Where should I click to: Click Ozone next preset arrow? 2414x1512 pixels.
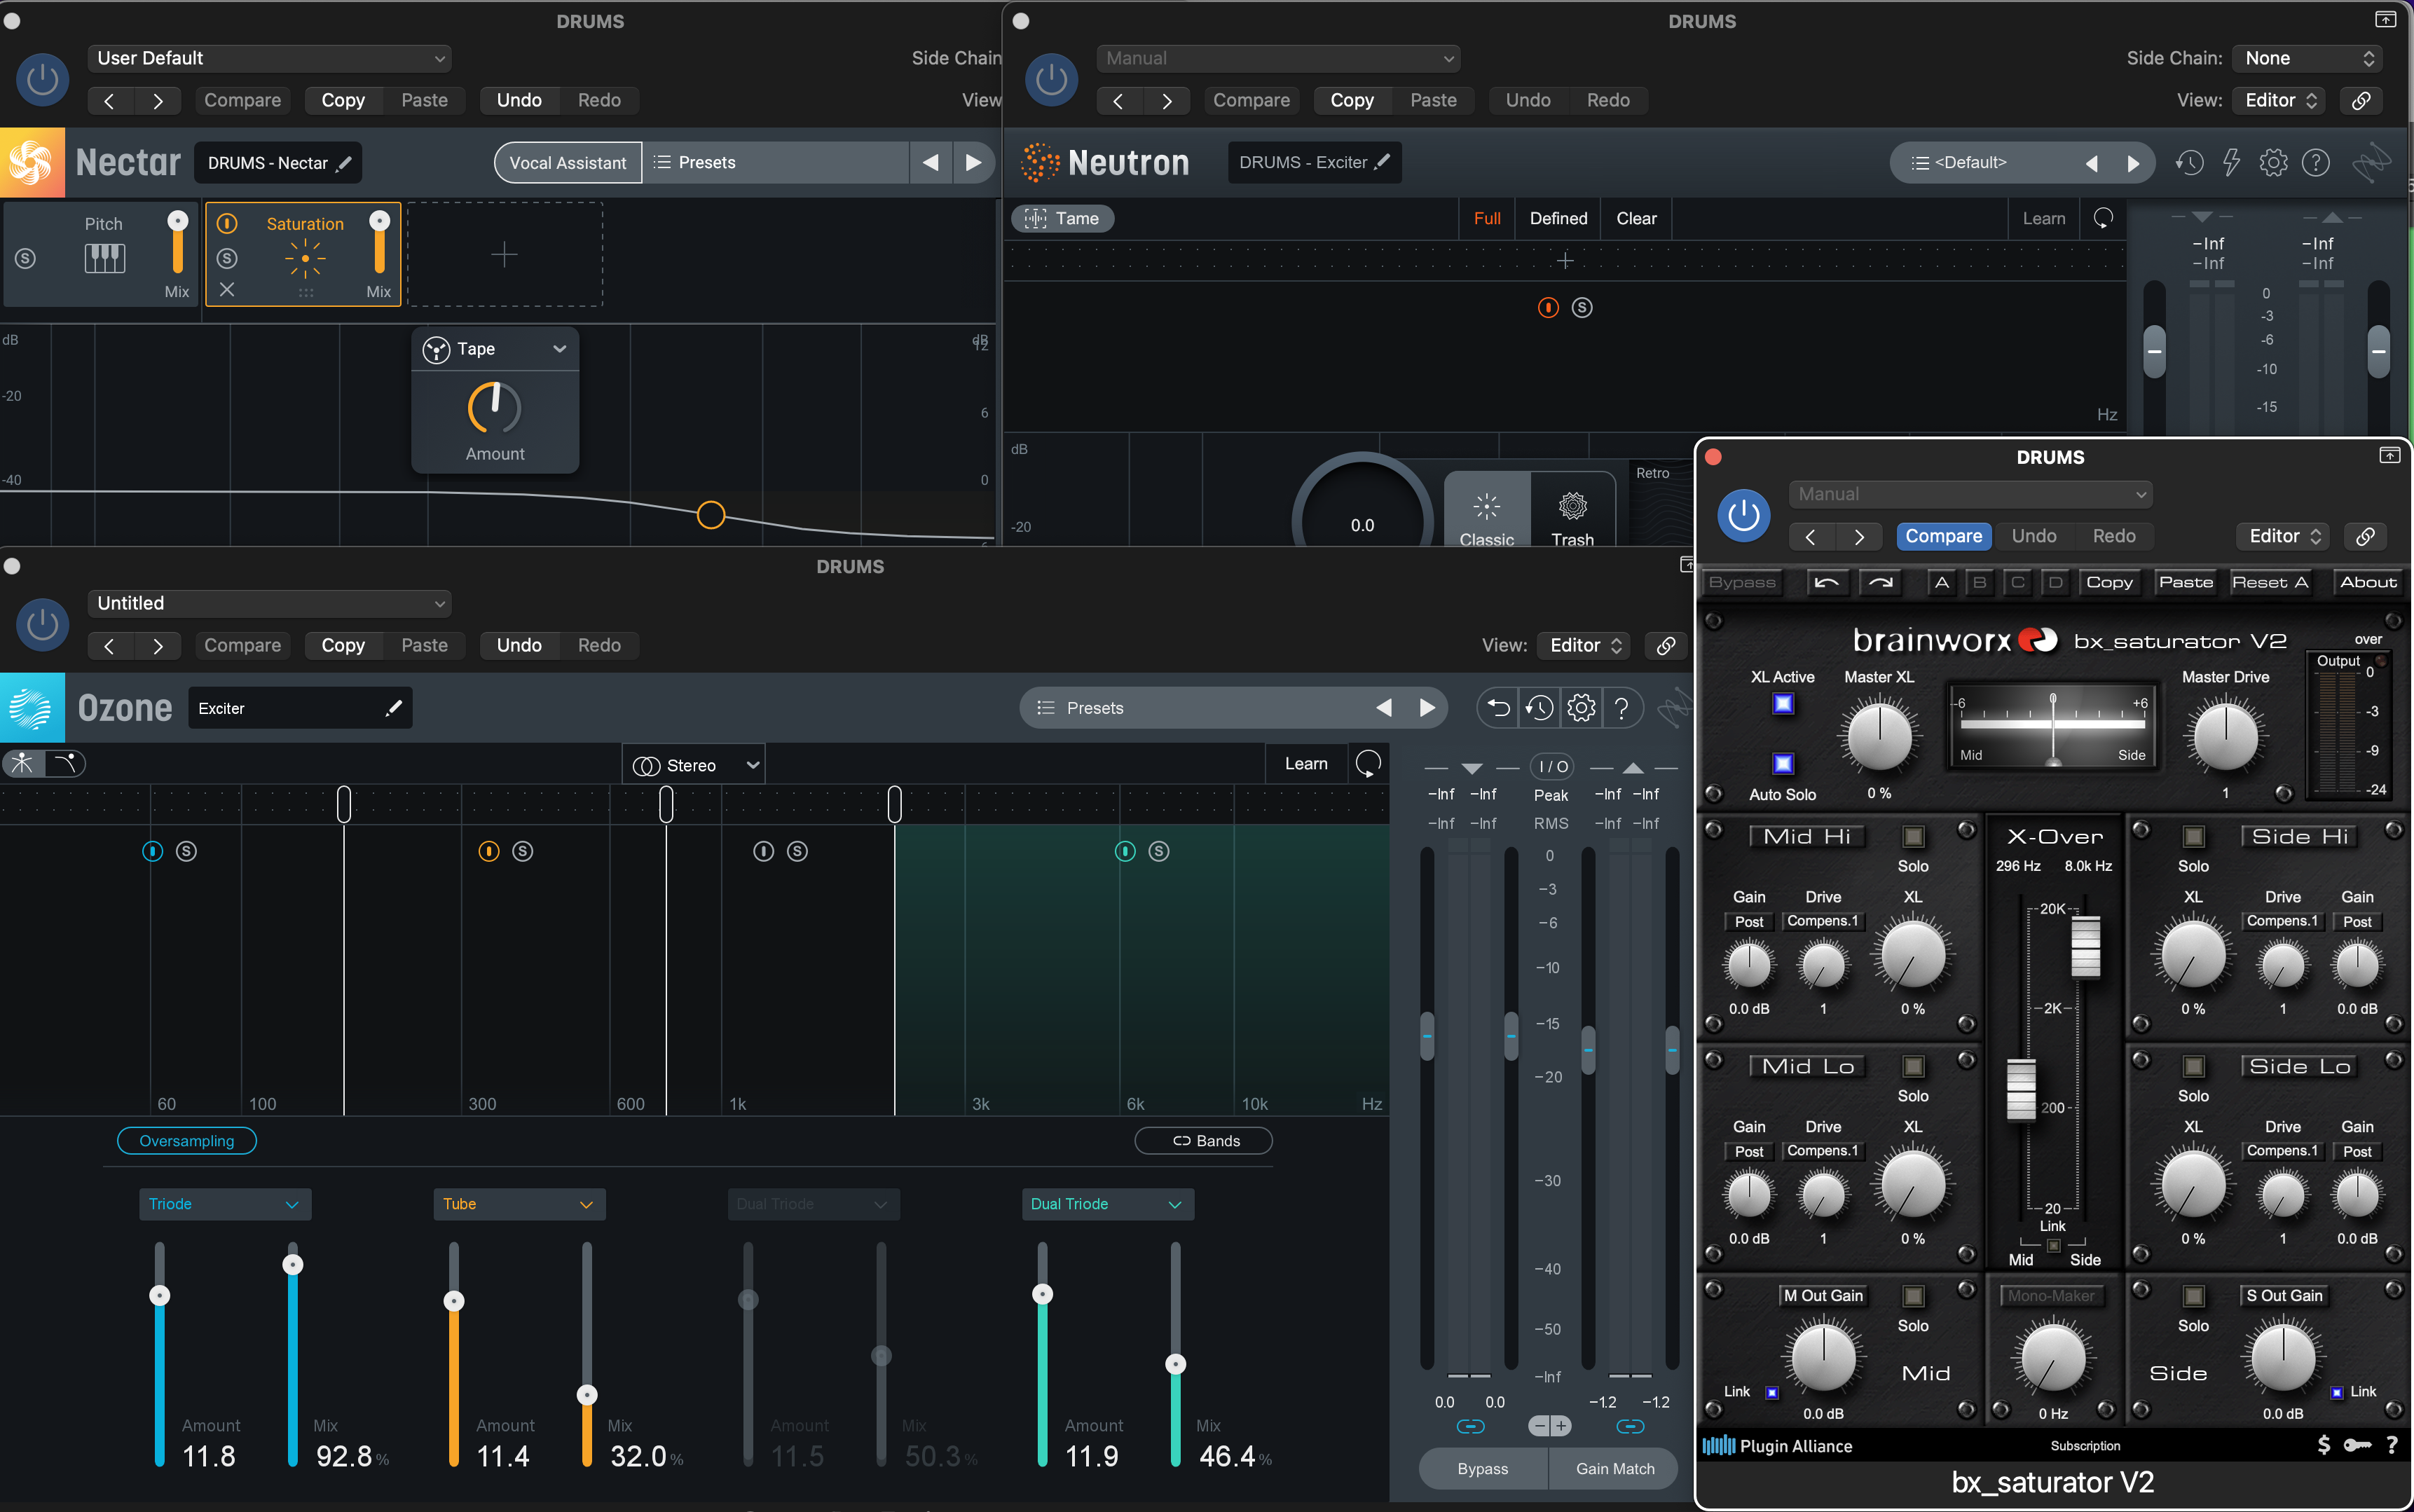(1427, 708)
